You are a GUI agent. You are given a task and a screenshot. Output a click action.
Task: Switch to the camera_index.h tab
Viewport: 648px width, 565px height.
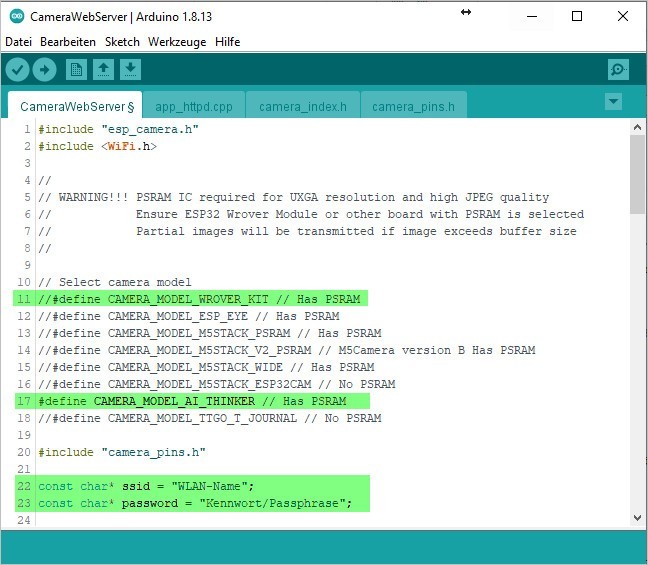point(302,106)
